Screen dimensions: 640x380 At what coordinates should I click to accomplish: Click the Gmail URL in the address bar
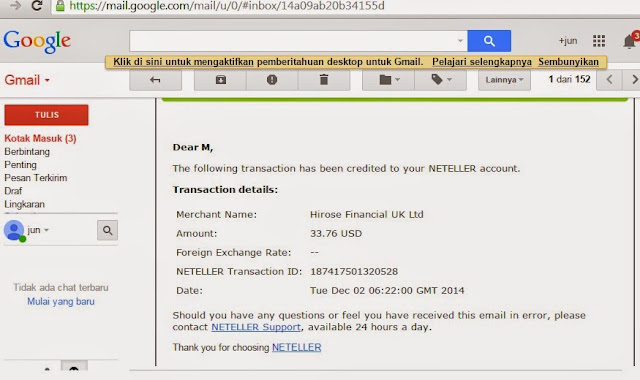(227, 6)
